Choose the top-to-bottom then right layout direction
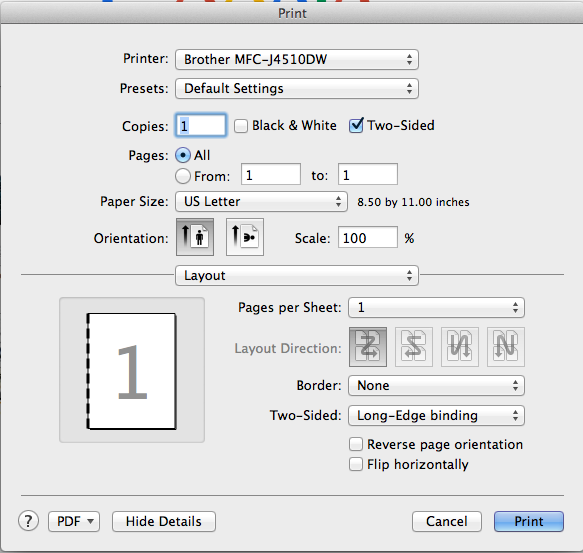The image size is (583, 553). 460,347
